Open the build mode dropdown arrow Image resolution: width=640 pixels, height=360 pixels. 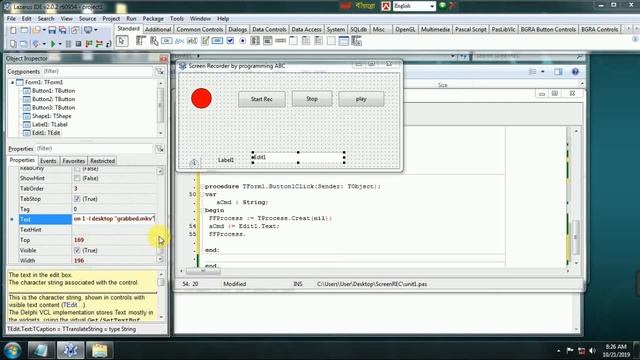click(44, 44)
